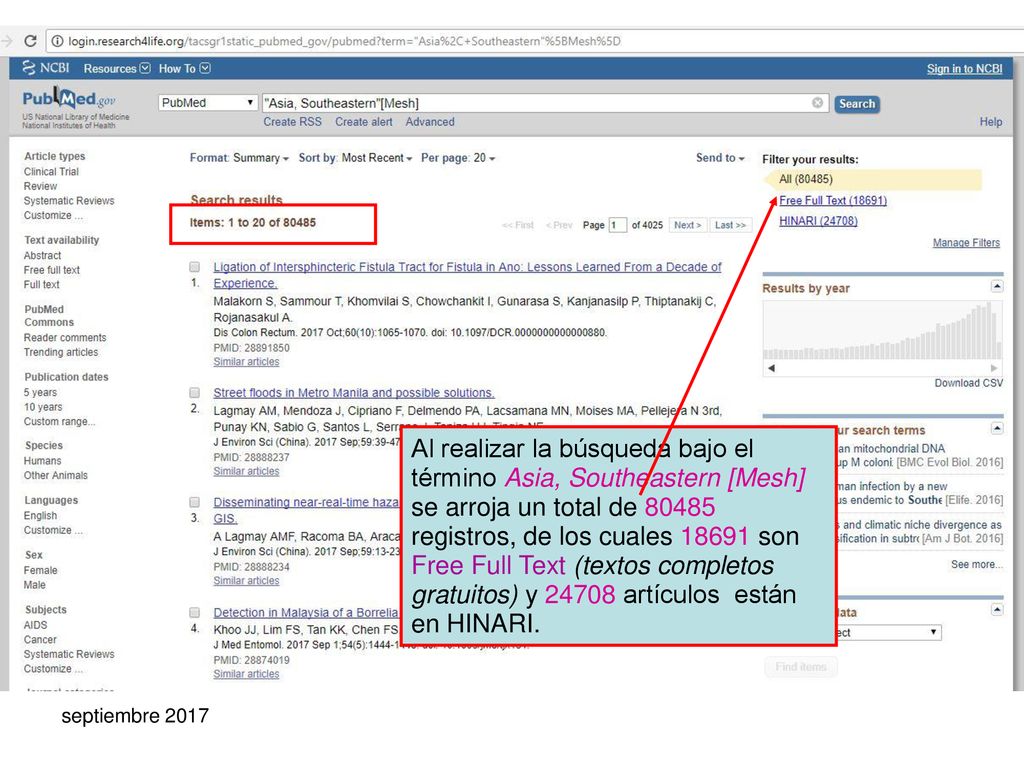Open Create RSS link

tap(293, 122)
